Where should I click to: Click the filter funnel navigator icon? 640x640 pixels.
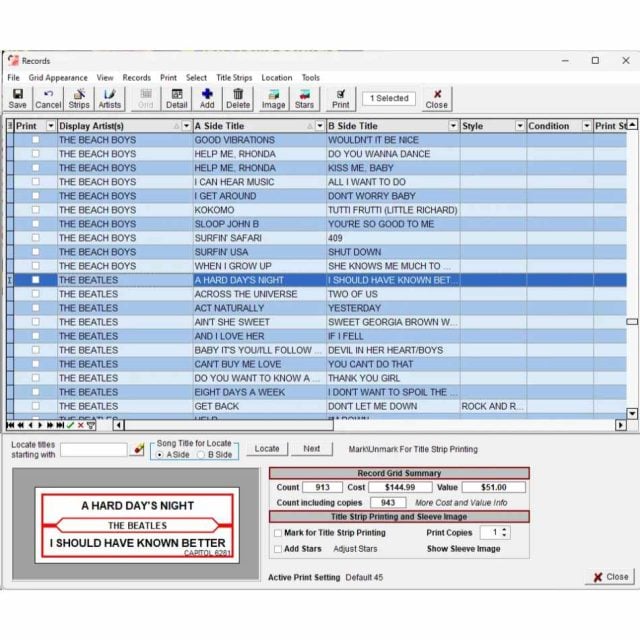[91, 426]
